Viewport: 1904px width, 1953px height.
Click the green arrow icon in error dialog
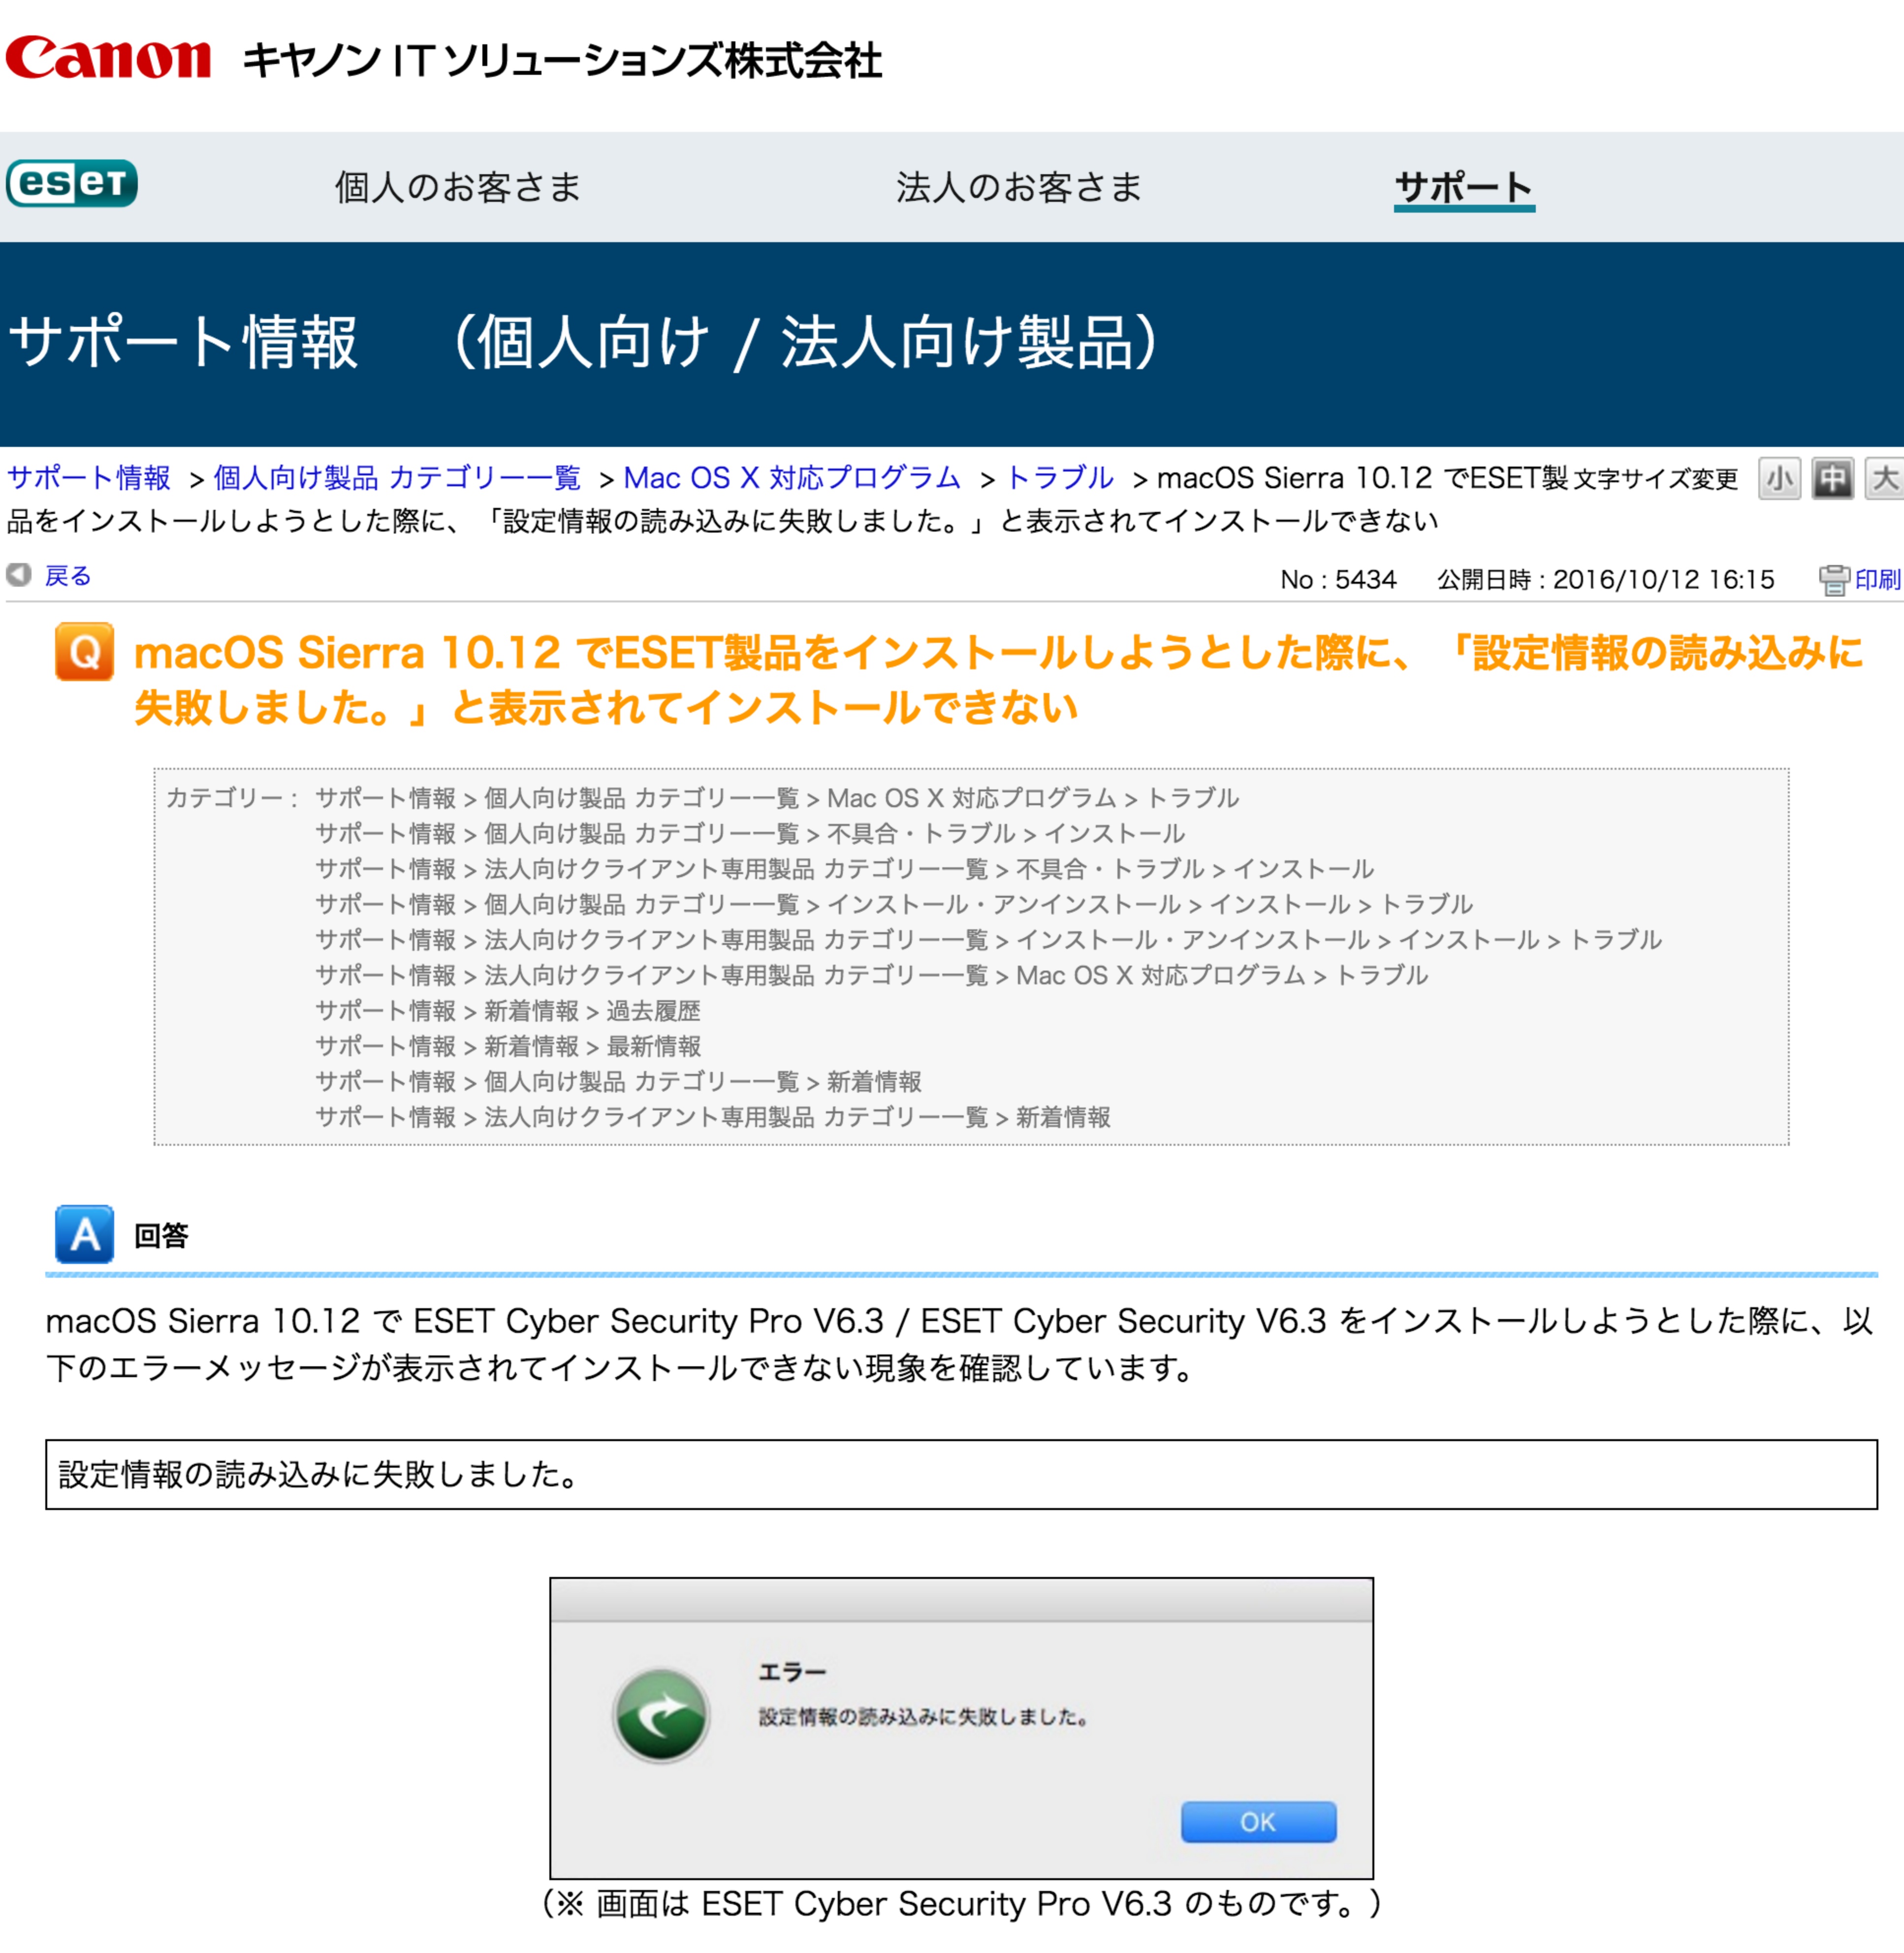click(x=661, y=1716)
